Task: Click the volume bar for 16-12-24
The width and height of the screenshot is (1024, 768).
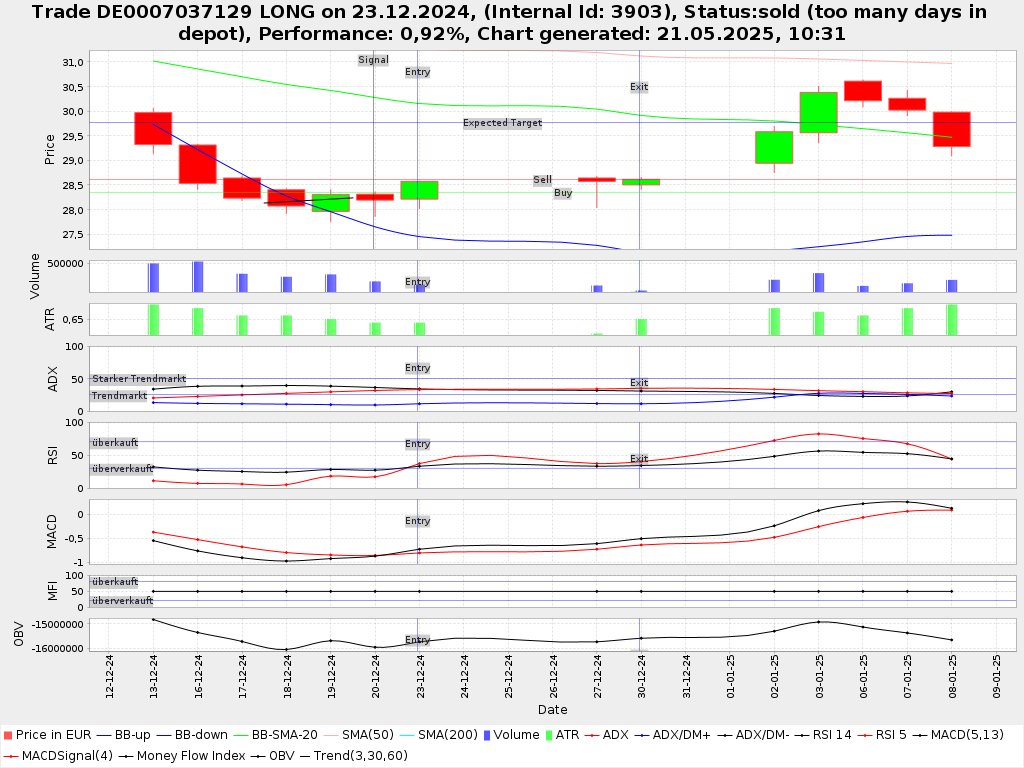Action: [198, 277]
